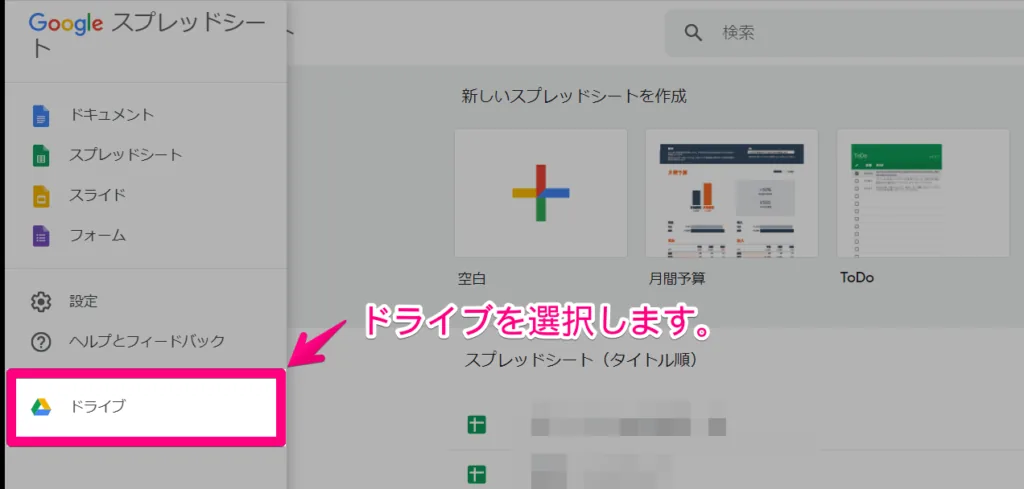Click the ToDo template label
This screenshot has width=1024, height=489.
(857, 277)
